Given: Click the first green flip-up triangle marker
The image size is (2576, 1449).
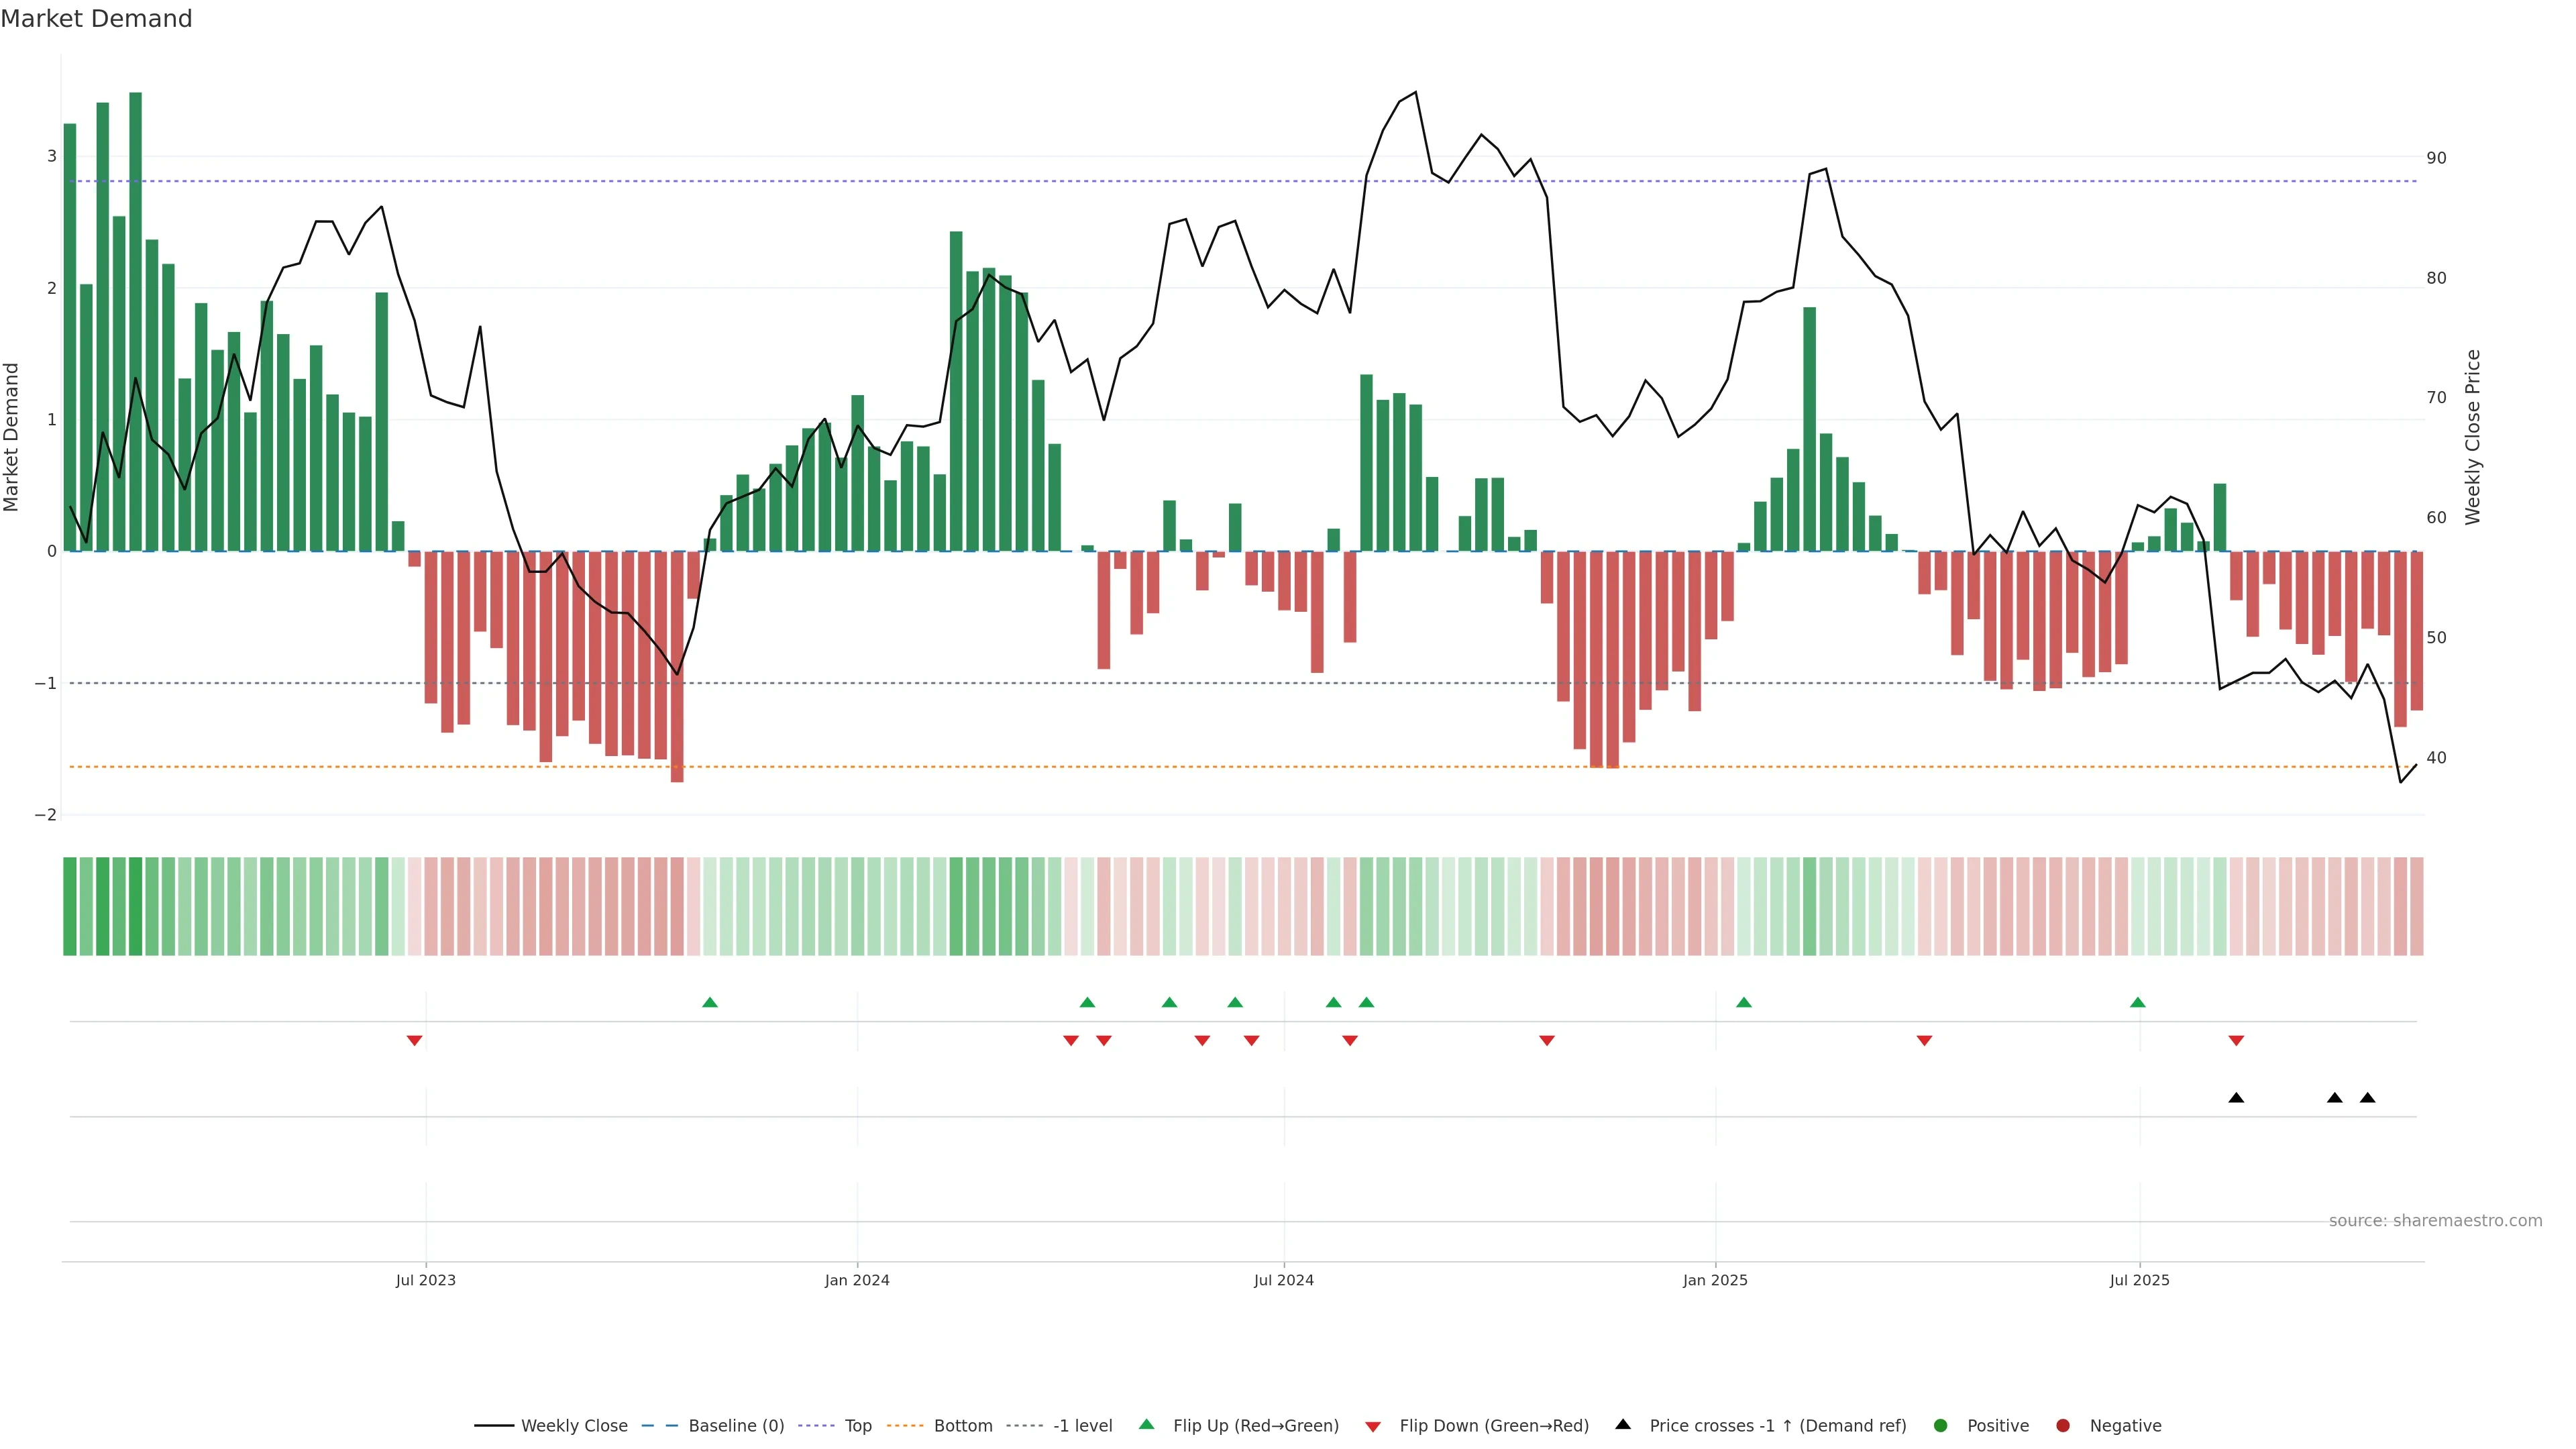Looking at the screenshot, I should pos(710,1003).
